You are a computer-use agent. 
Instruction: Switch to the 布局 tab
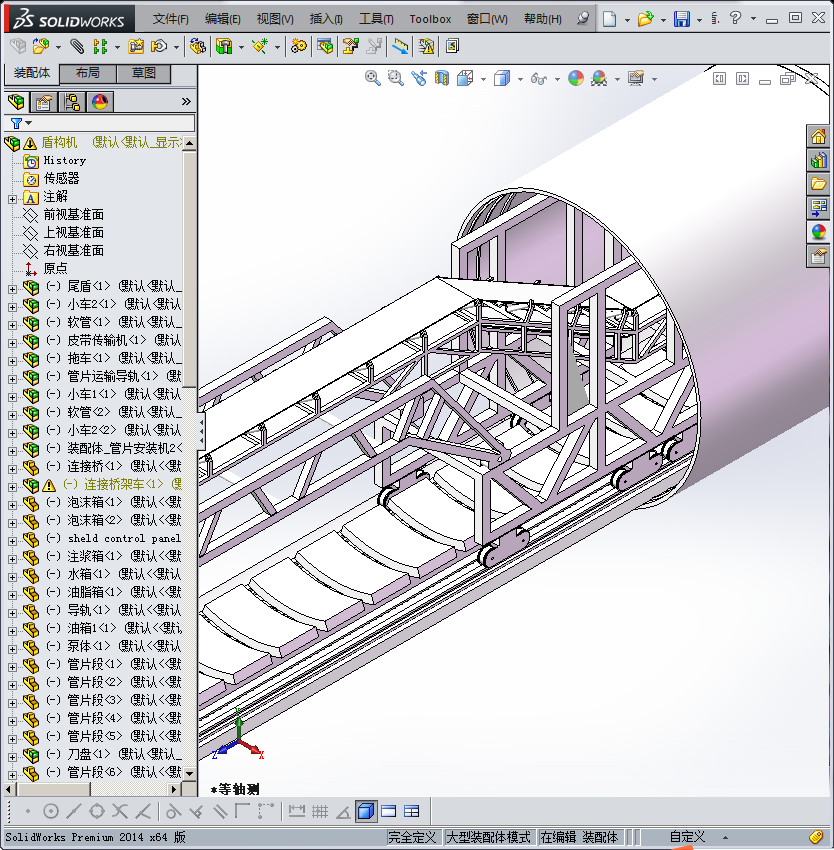(88, 74)
